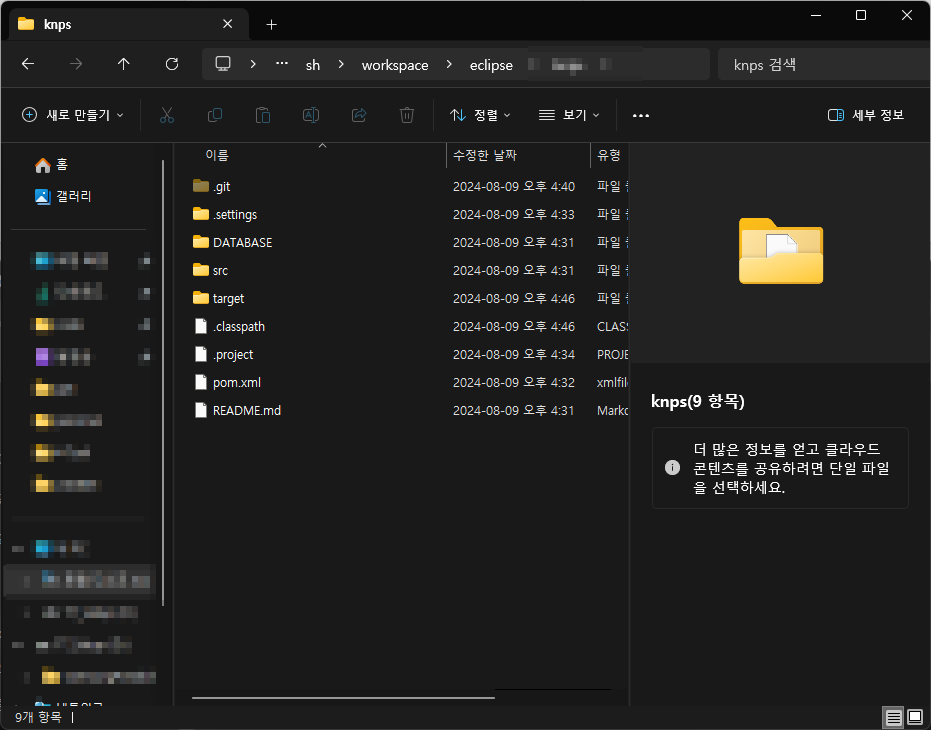Screen dimensions: 931x730
Task: Rename selected item with rename icon
Action: tap(311, 115)
